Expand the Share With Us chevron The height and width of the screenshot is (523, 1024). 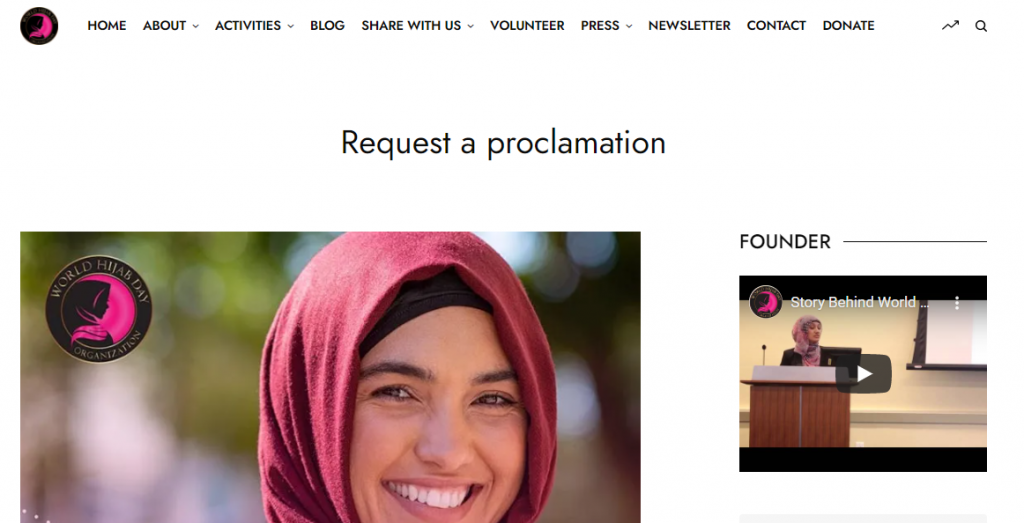470,26
